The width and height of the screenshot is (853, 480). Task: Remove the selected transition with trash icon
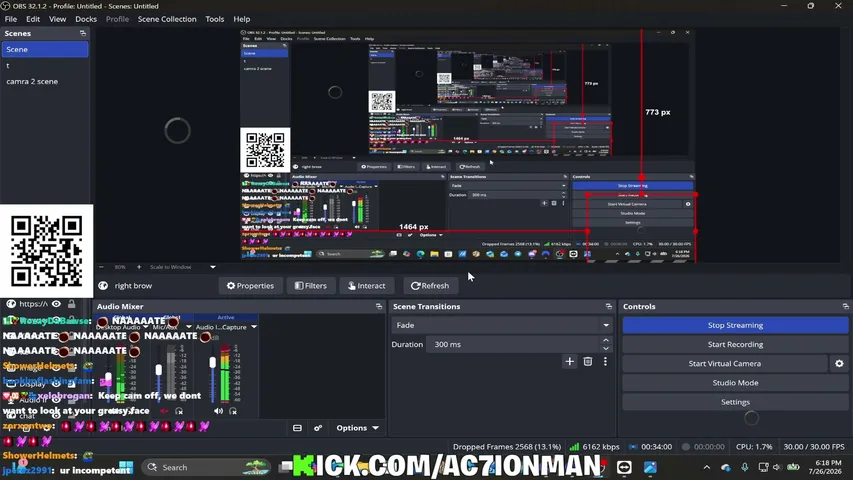pos(588,361)
